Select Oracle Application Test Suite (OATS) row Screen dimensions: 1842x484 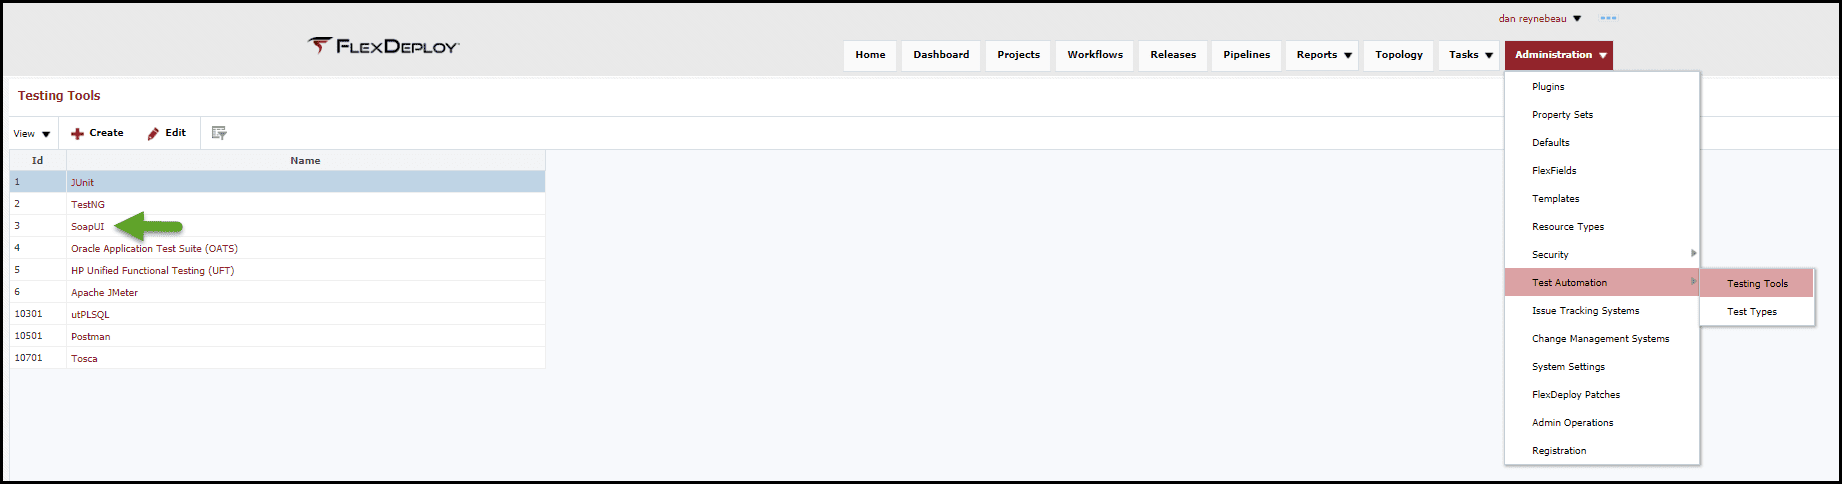[x=278, y=248]
